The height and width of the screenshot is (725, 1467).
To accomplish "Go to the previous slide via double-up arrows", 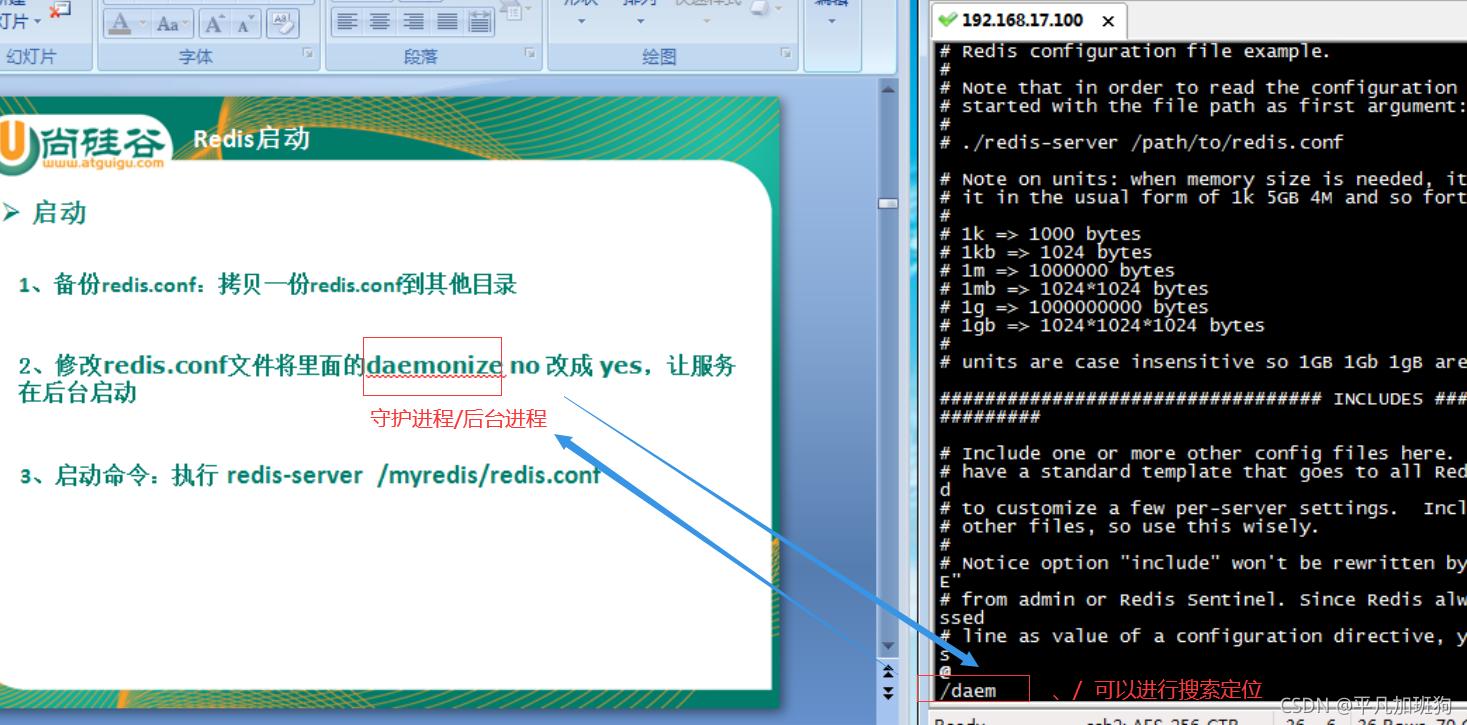I will pos(887,670).
